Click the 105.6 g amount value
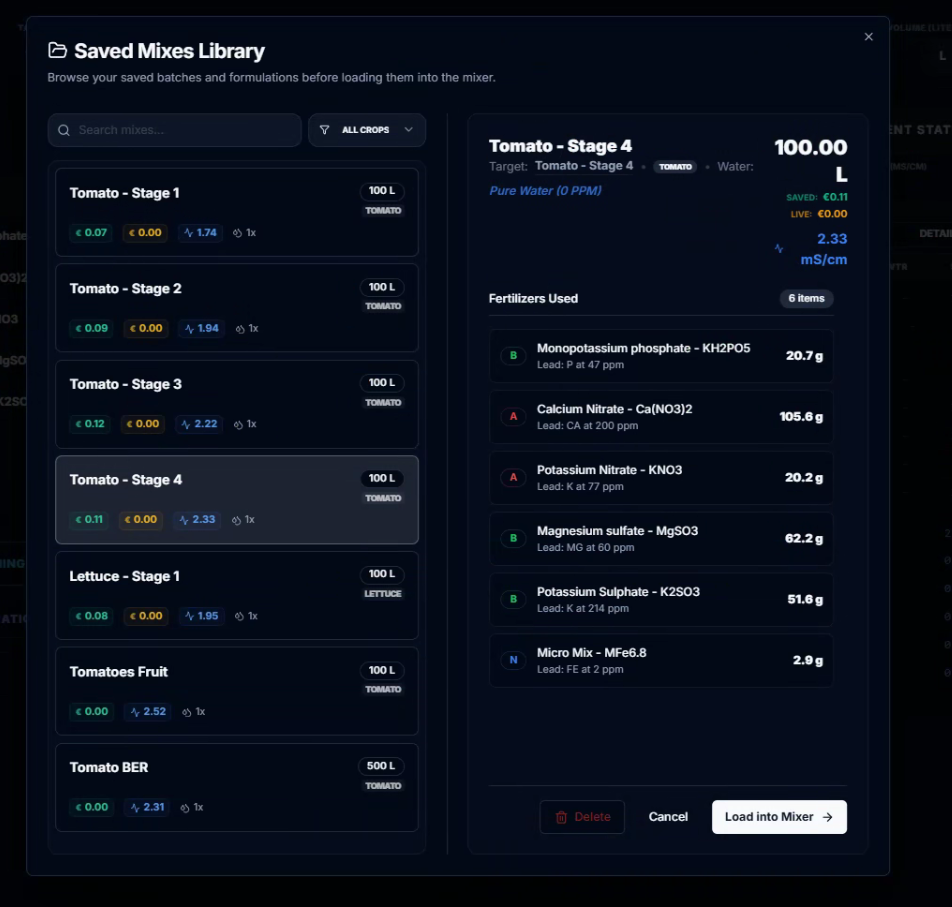The width and height of the screenshot is (952, 907). click(x=801, y=416)
